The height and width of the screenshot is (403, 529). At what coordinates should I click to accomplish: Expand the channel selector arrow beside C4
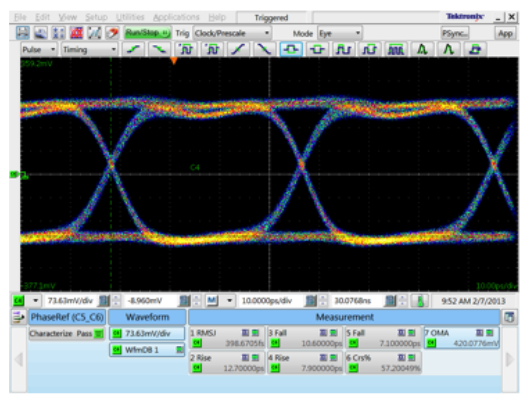coord(35,301)
